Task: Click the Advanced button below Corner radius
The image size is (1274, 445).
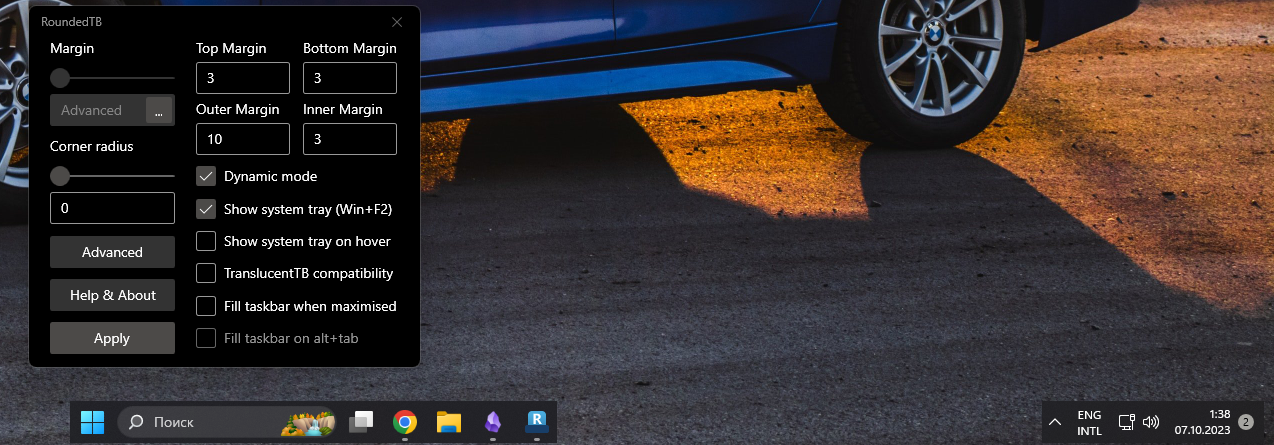Action: pyautogui.click(x=112, y=252)
